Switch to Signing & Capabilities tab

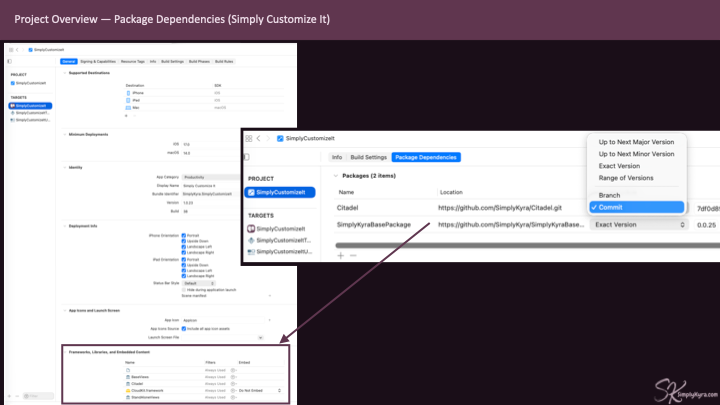(x=98, y=62)
